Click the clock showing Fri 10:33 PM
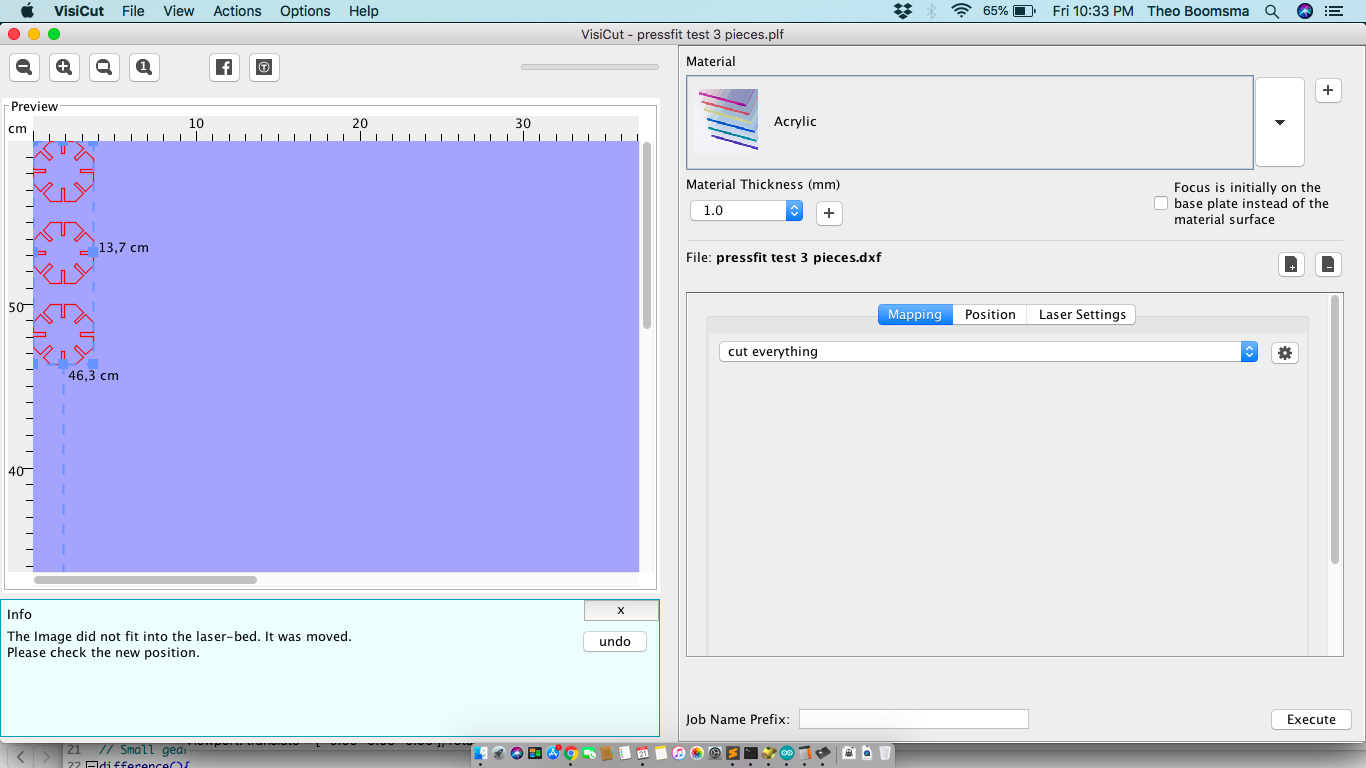The image size is (1366, 768). (x=1093, y=11)
